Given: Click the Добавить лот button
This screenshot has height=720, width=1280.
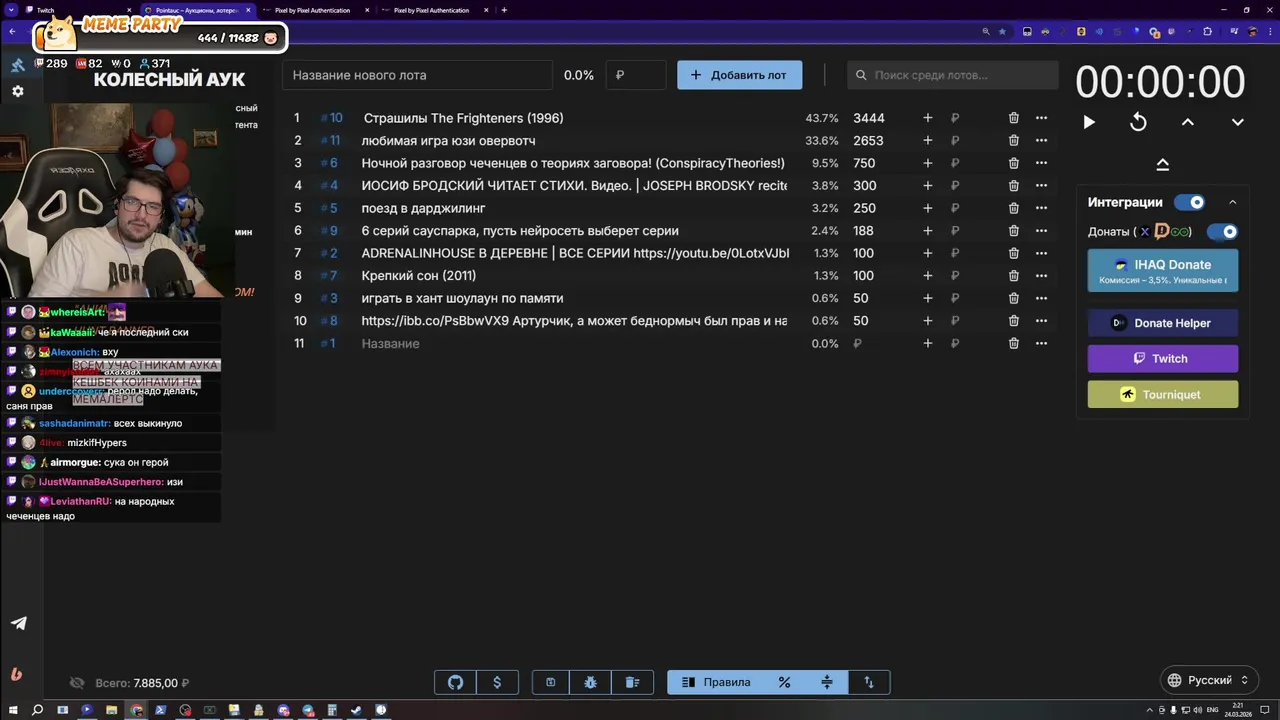Looking at the screenshot, I should click(739, 75).
